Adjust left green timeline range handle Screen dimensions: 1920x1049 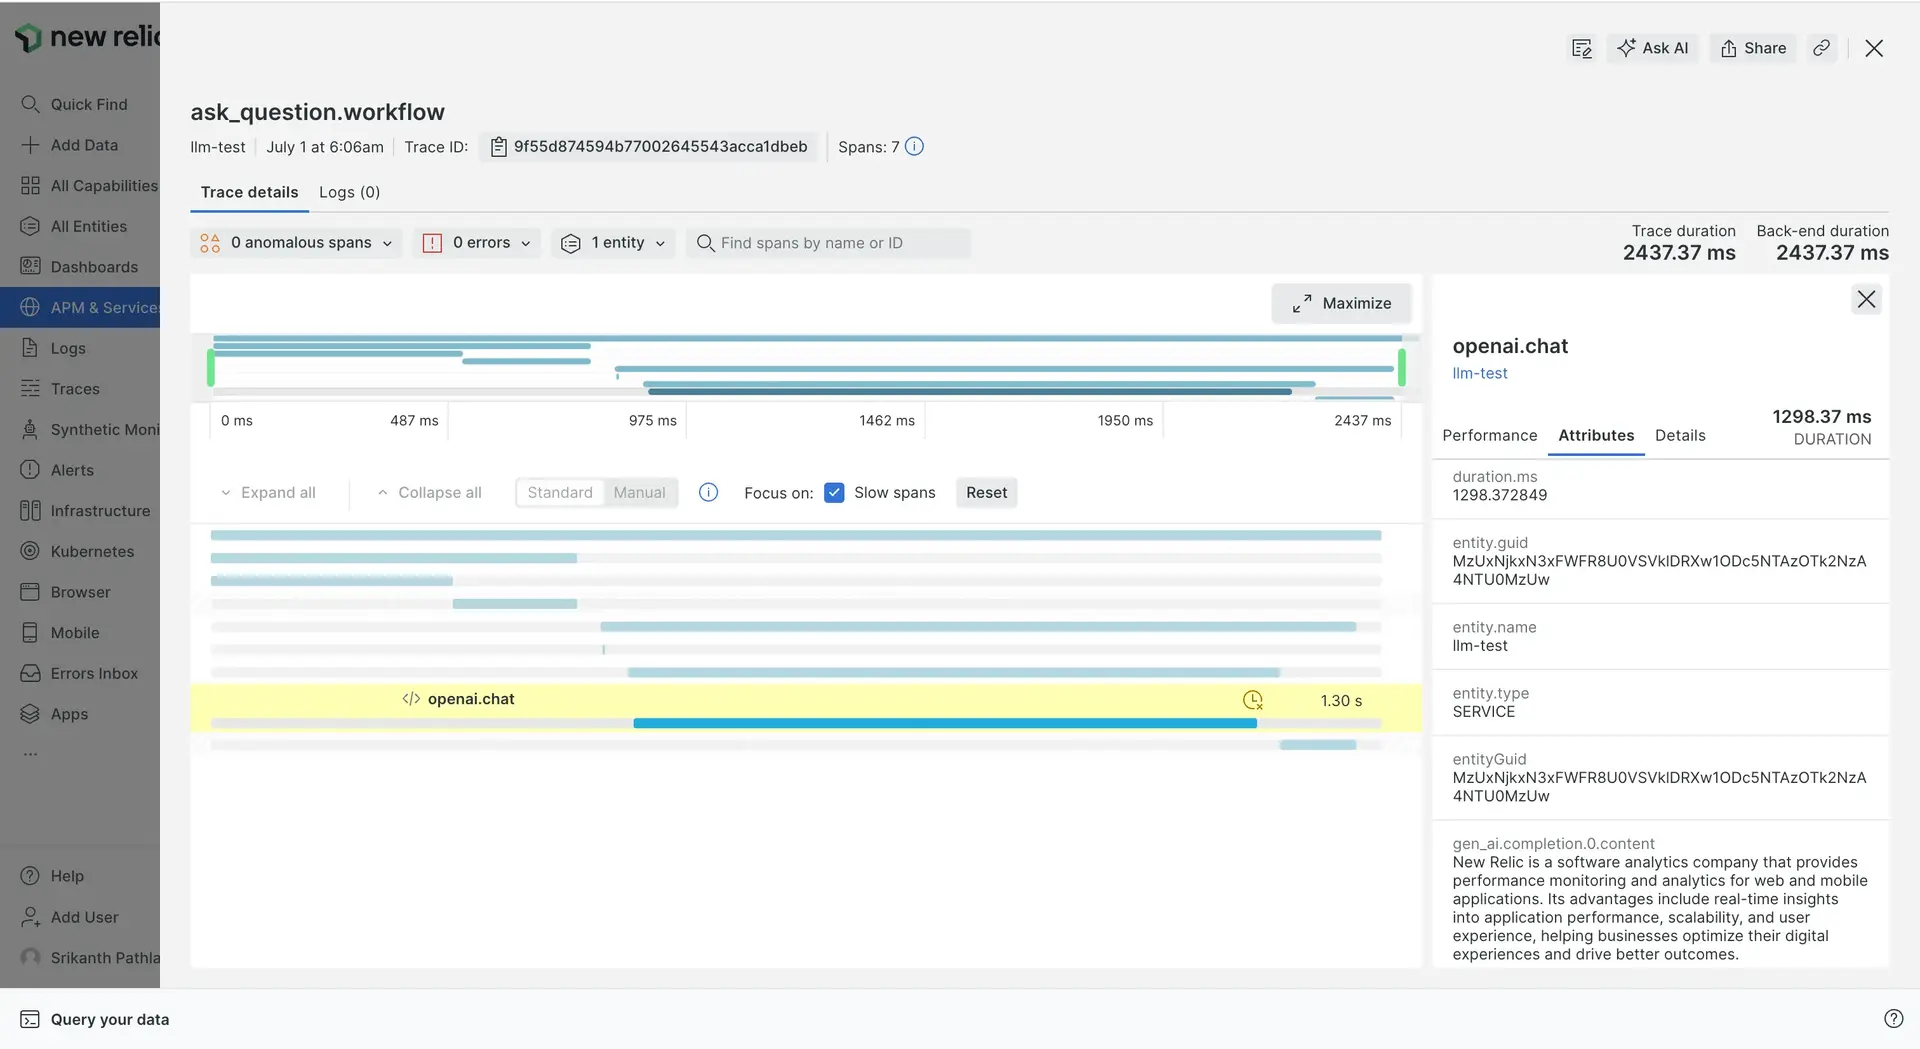click(211, 368)
